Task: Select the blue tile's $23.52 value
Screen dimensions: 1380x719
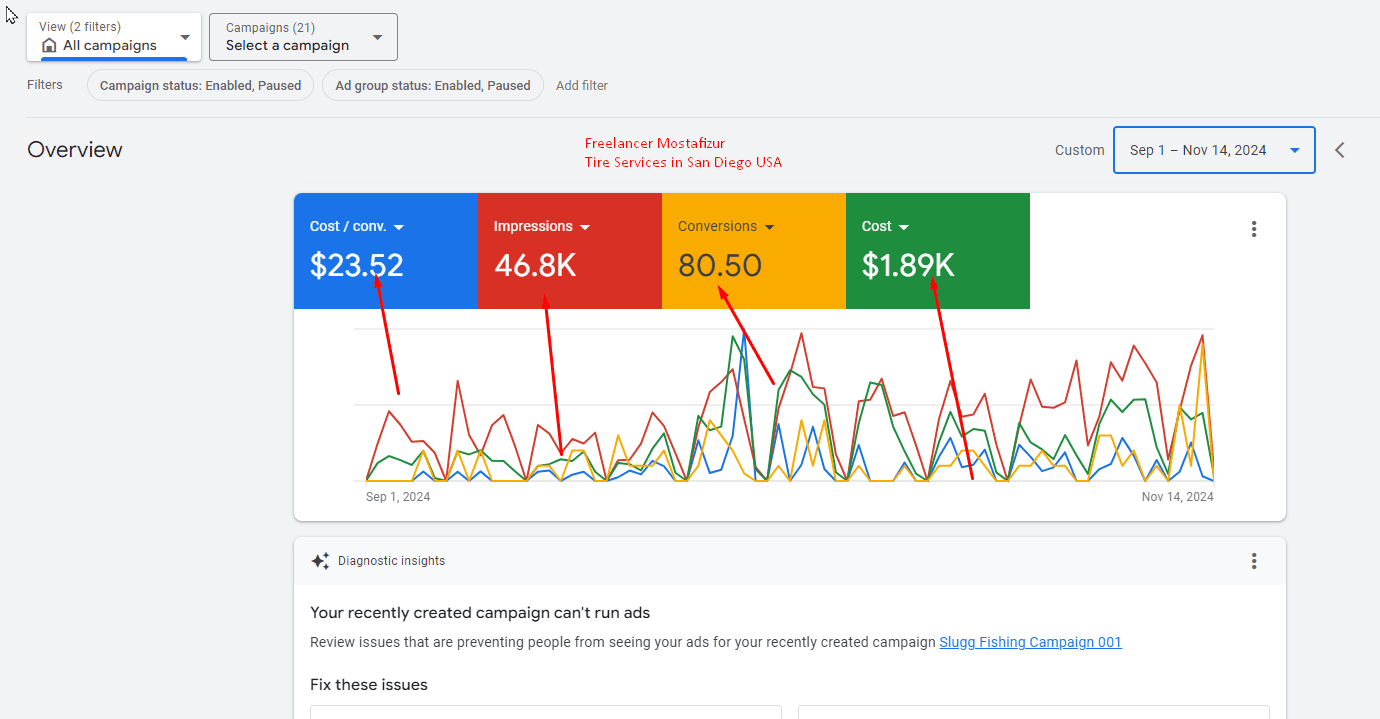Action: [x=356, y=265]
